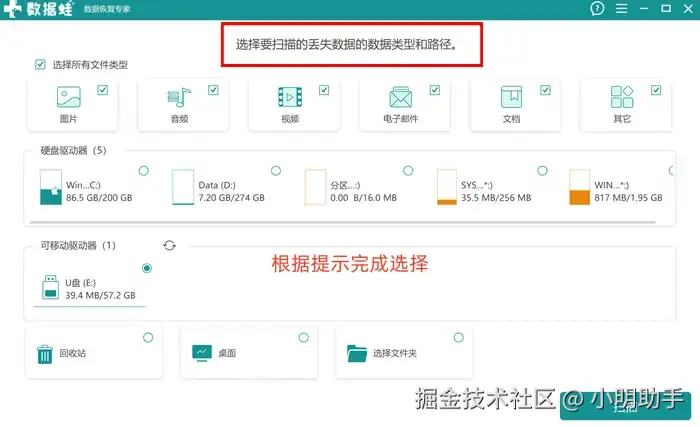
Task: Click the 选择所有文件类型 label
Action: 90,65
